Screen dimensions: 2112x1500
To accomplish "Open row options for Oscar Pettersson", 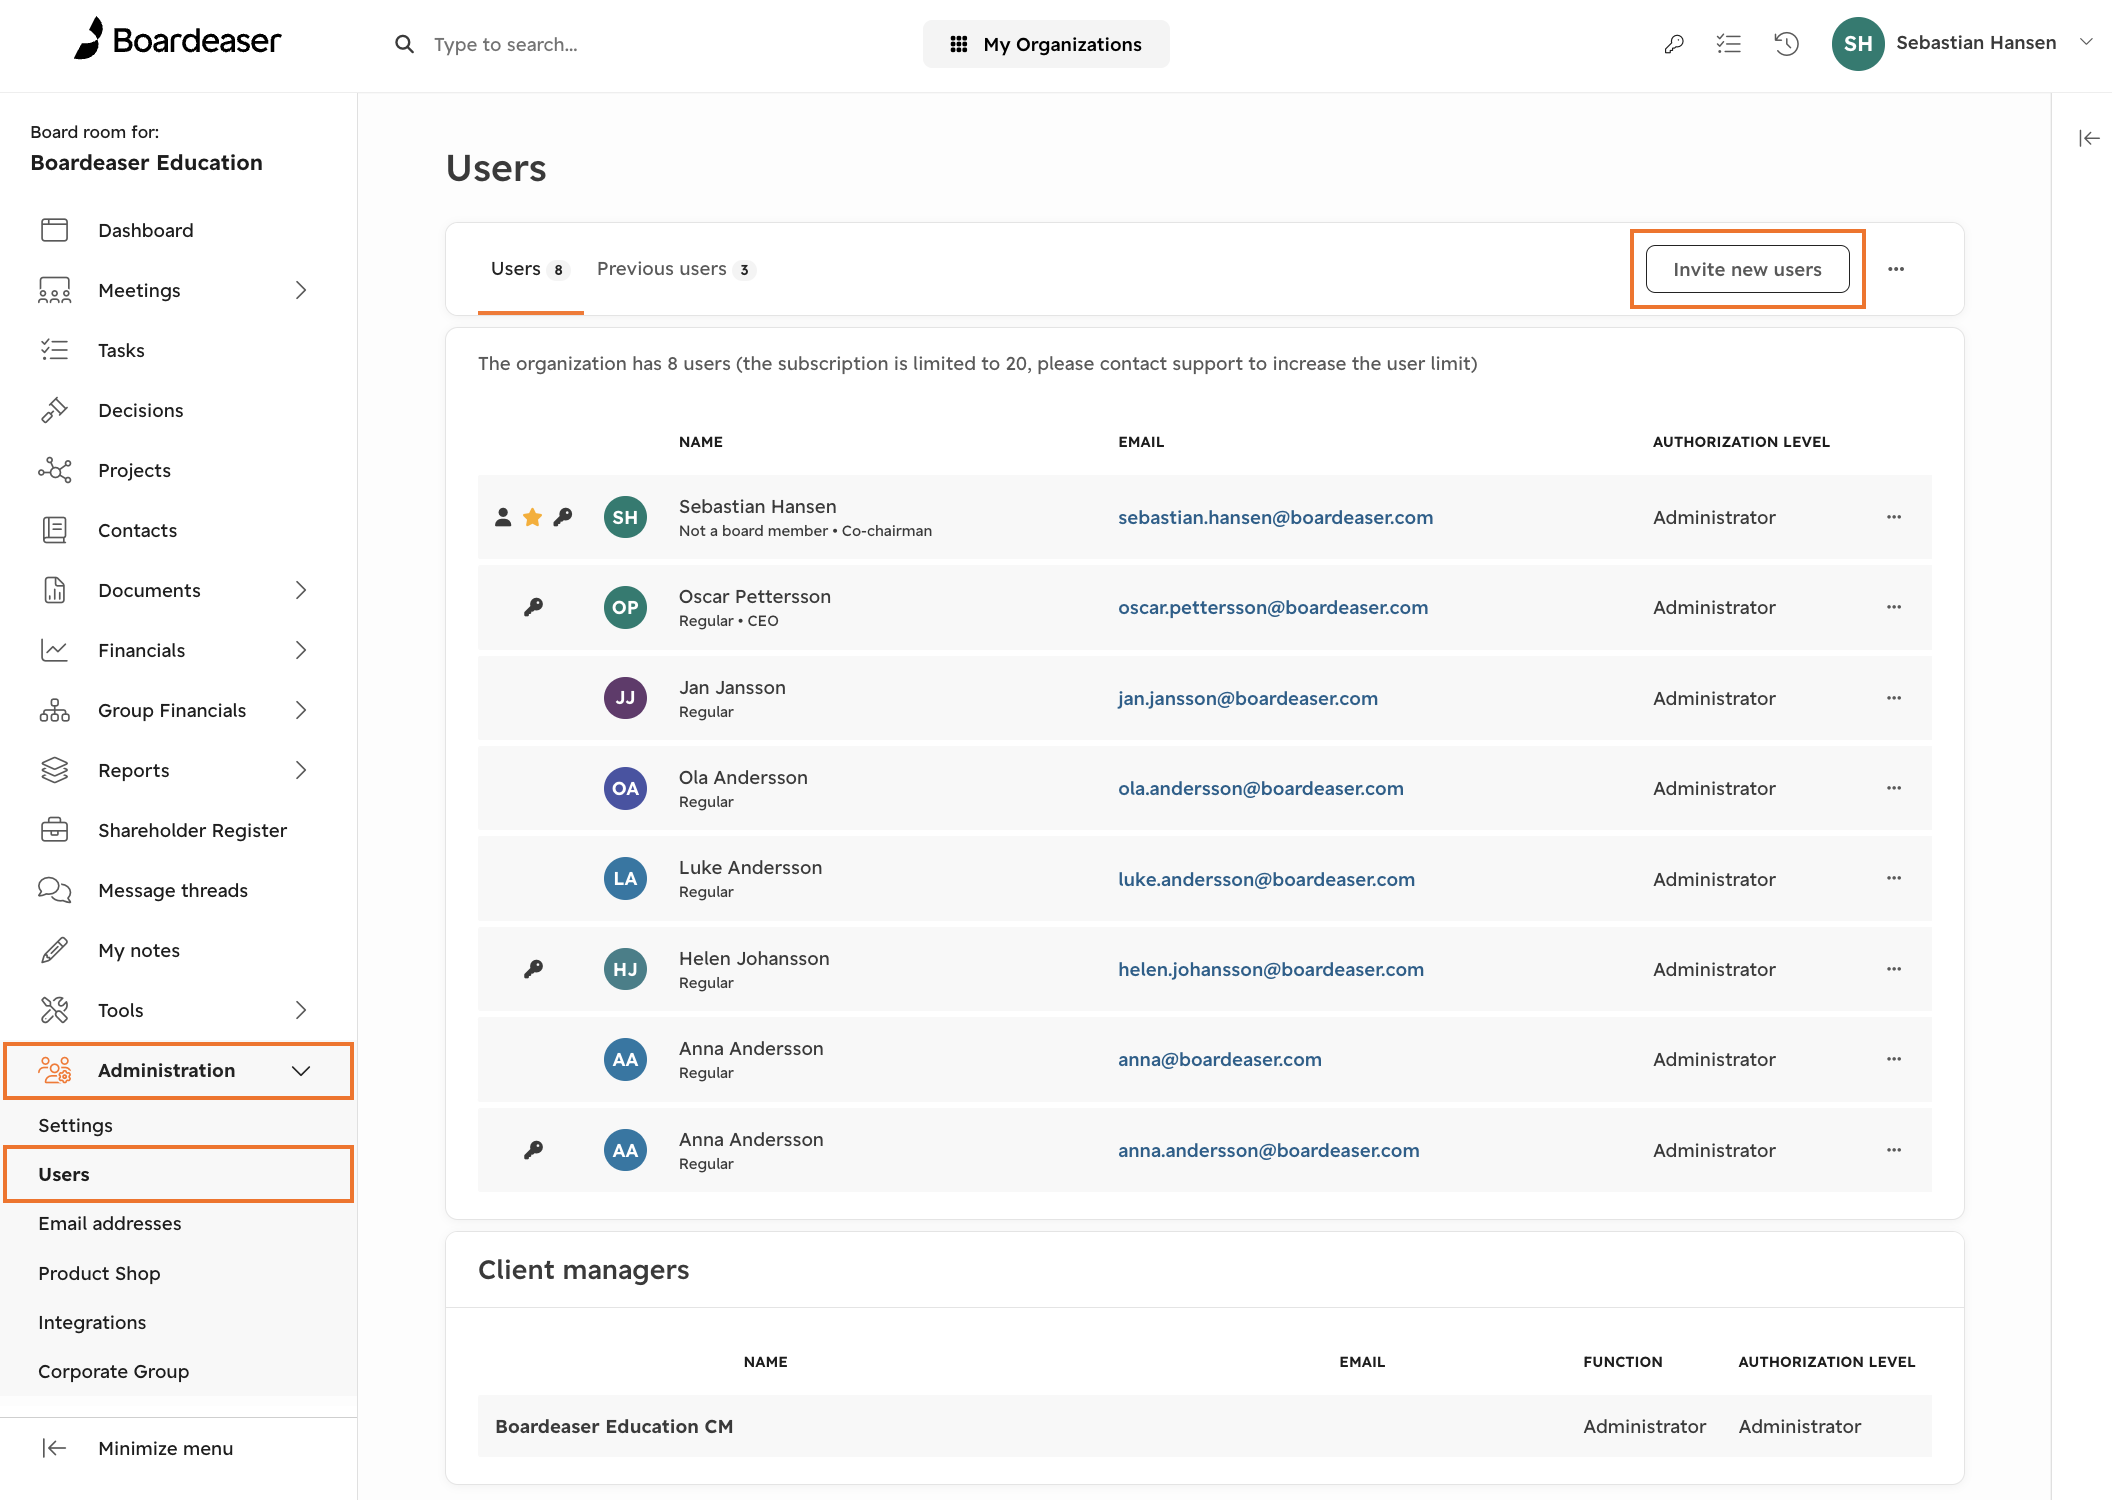I will click(x=1894, y=607).
